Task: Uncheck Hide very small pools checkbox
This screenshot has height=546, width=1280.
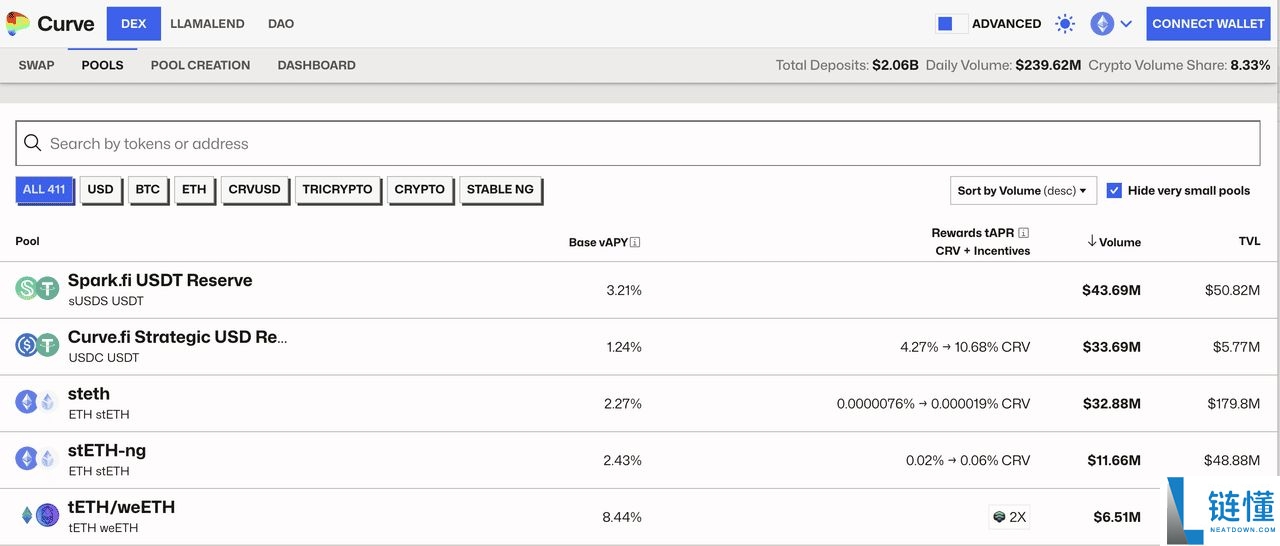Action: tap(1114, 190)
